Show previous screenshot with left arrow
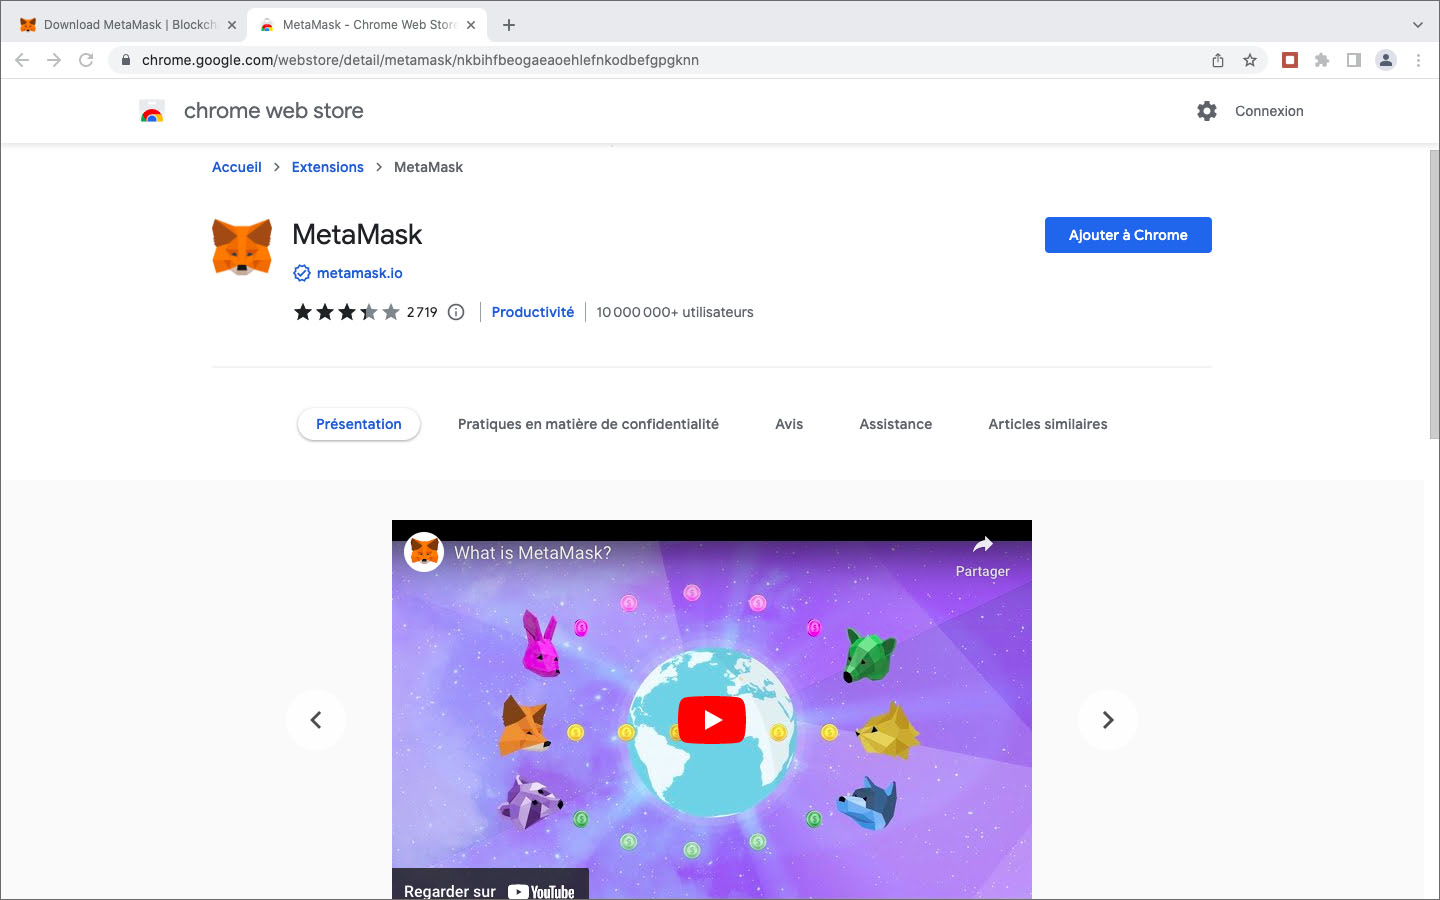The height and width of the screenshot is (900, 1440). [x=316, y=720]
